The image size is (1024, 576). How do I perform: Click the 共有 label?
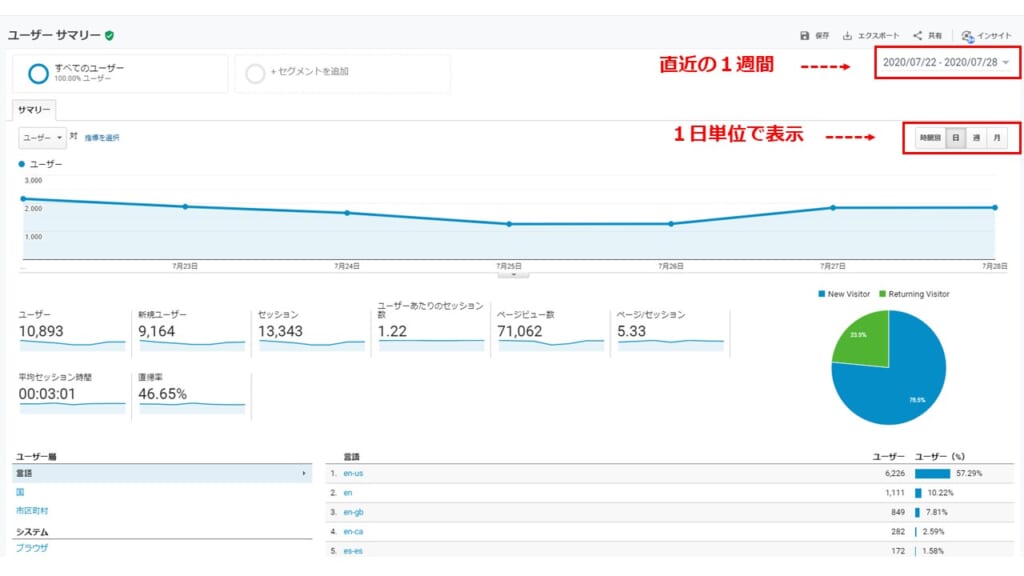(x=935, y=35)
